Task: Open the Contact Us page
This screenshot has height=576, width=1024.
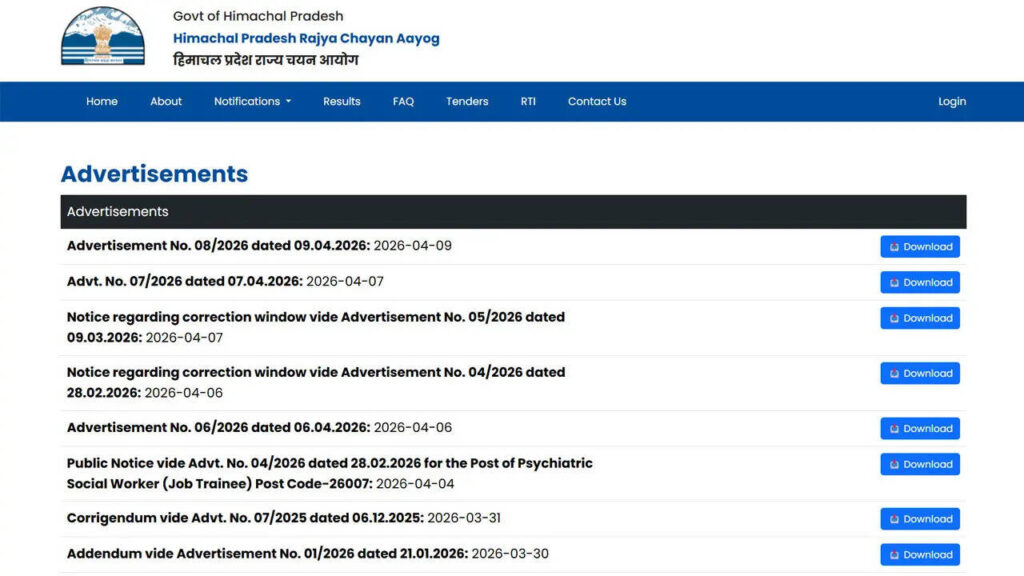Action: coord(597,102)
